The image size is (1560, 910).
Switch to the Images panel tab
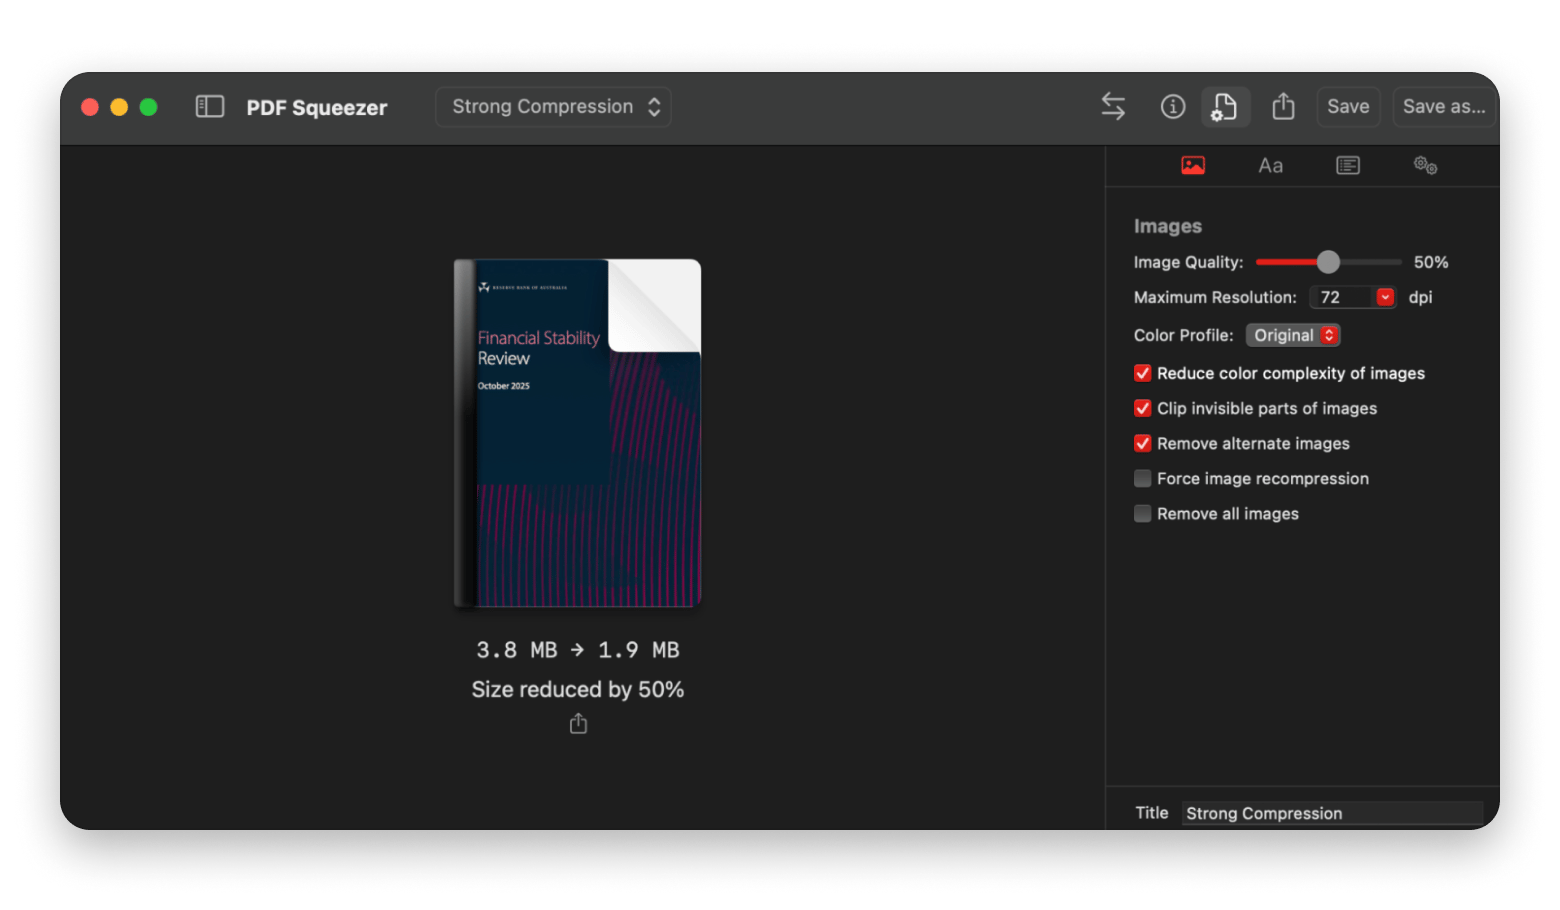tap(1193, 165)
